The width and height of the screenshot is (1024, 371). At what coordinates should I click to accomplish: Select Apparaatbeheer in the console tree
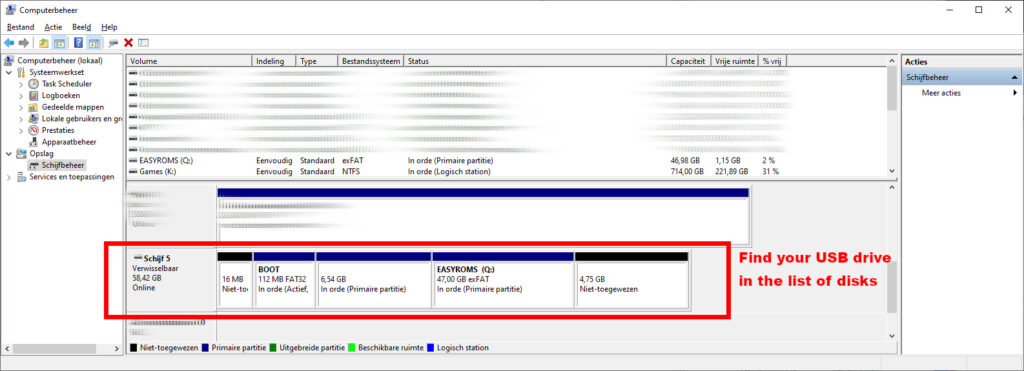coord(69,142)
